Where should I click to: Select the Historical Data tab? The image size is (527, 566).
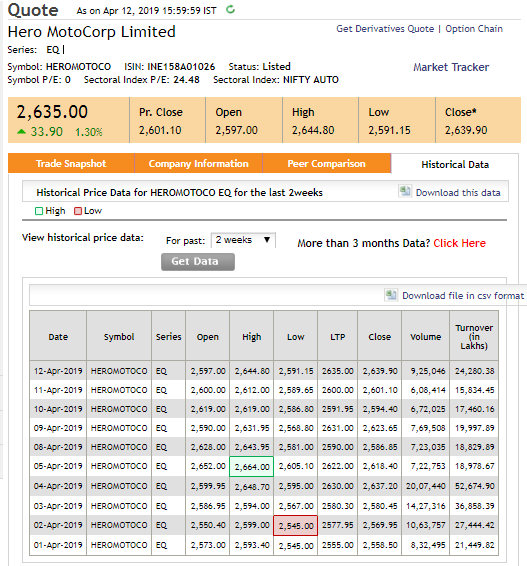click(x=455, y=165)
